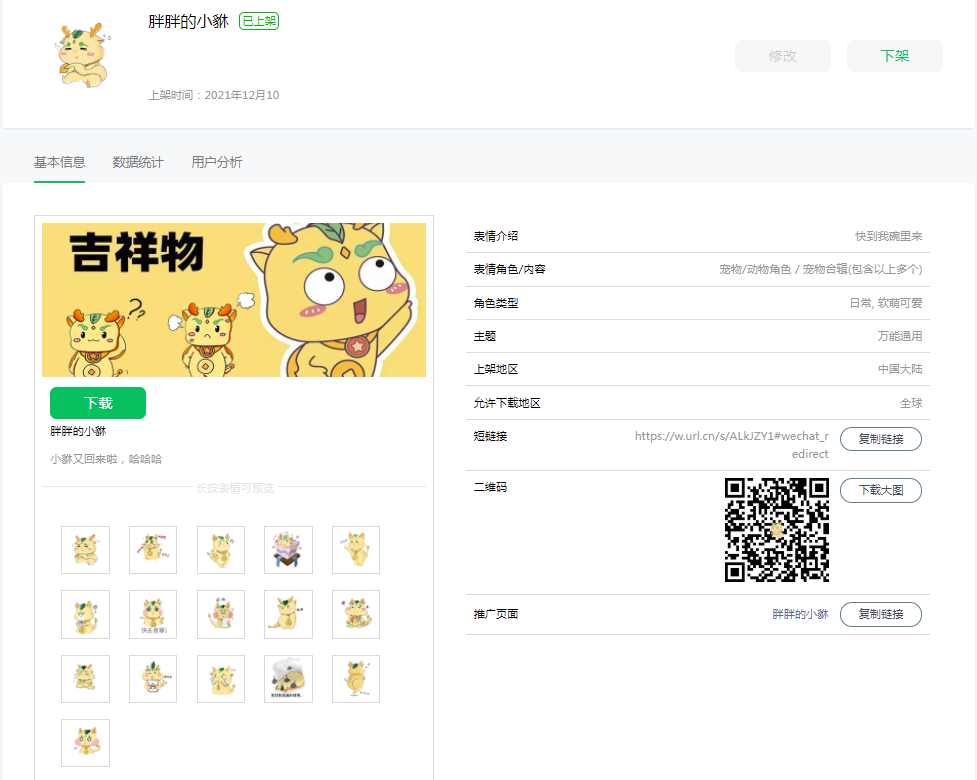Click the green 已上架 status badge

click(x=259, y=21)
